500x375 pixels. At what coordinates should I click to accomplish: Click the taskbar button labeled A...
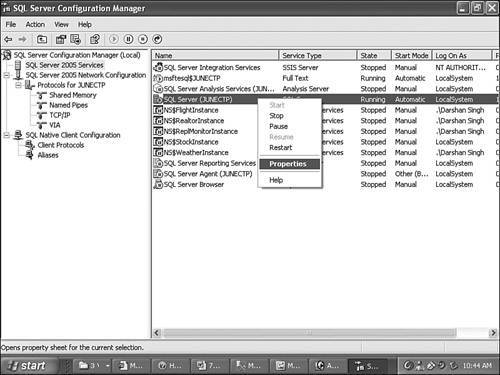pyautogui.click(x=327, y=366)
